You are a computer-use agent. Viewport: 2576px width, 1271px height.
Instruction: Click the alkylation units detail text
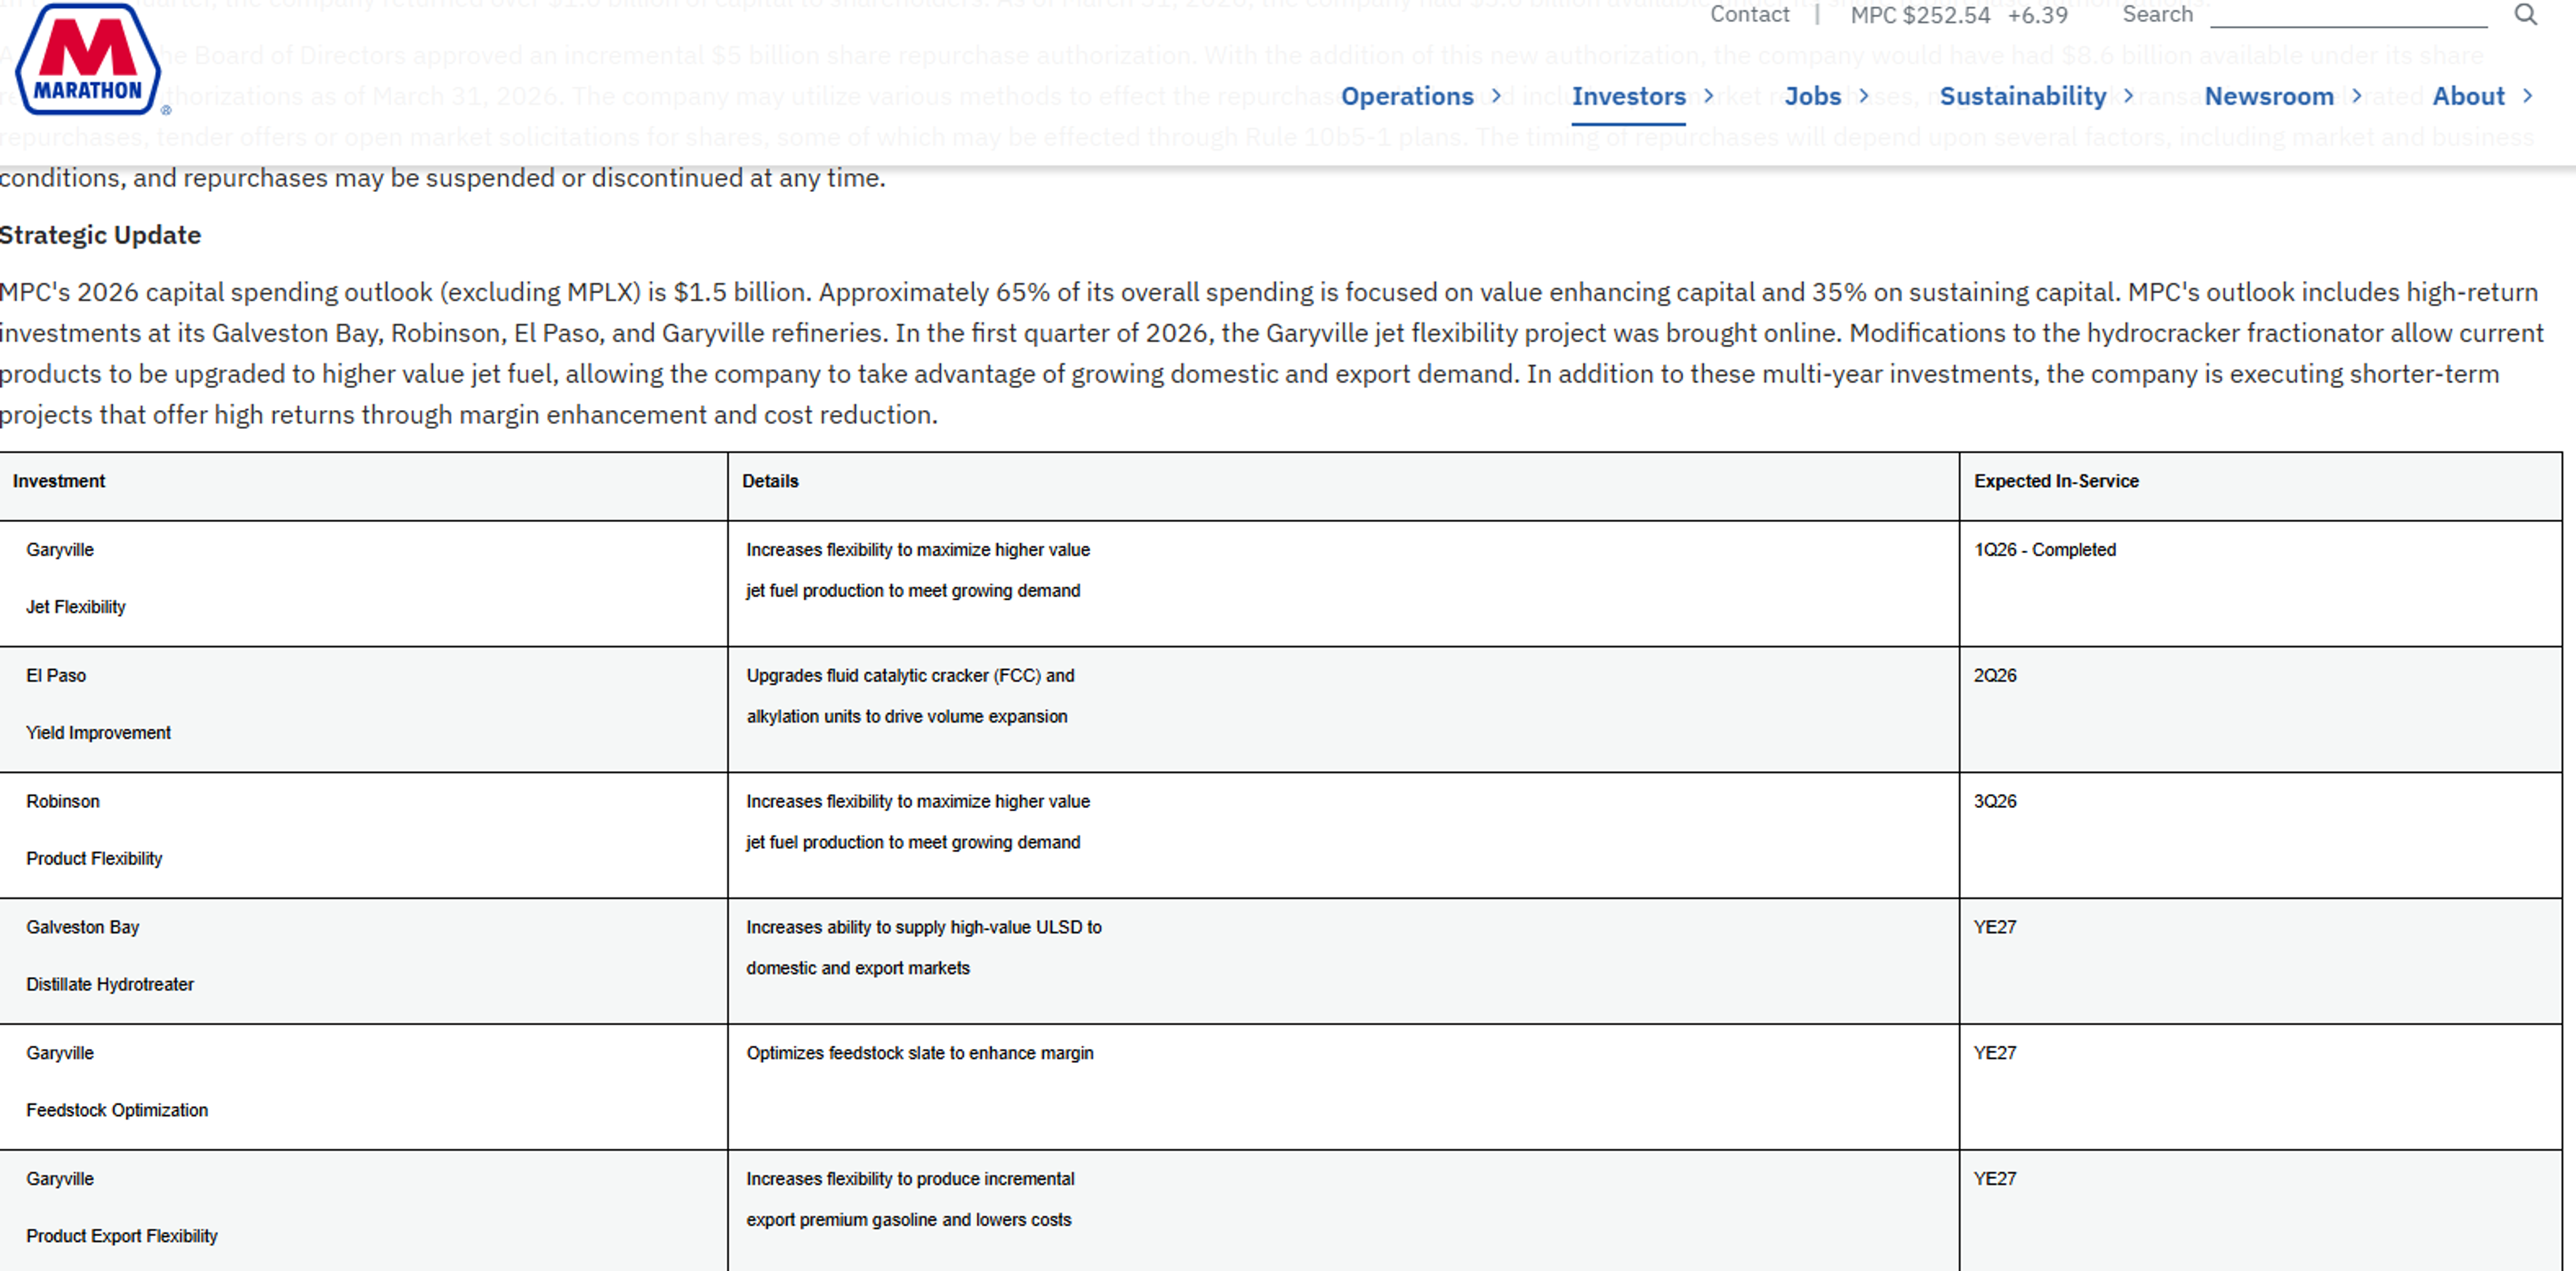point(907,717)
